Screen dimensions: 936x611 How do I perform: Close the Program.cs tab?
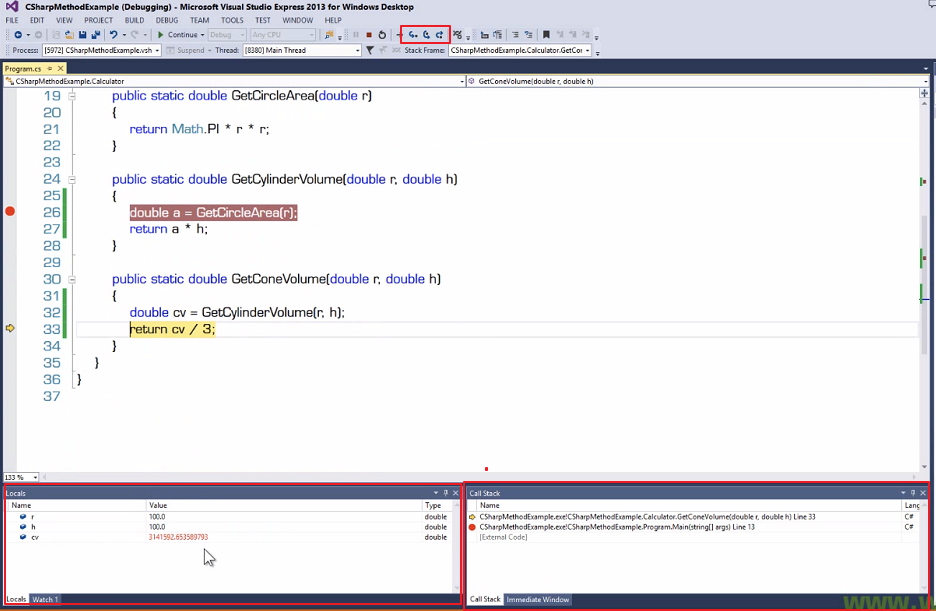click(x=60, y=69)
